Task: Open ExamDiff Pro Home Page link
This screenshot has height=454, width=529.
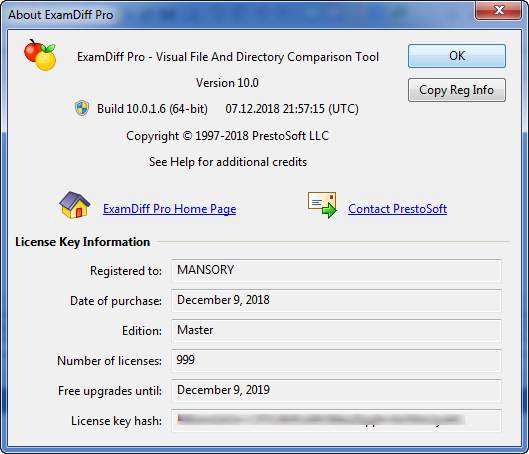Action: (x=169, y=209)
